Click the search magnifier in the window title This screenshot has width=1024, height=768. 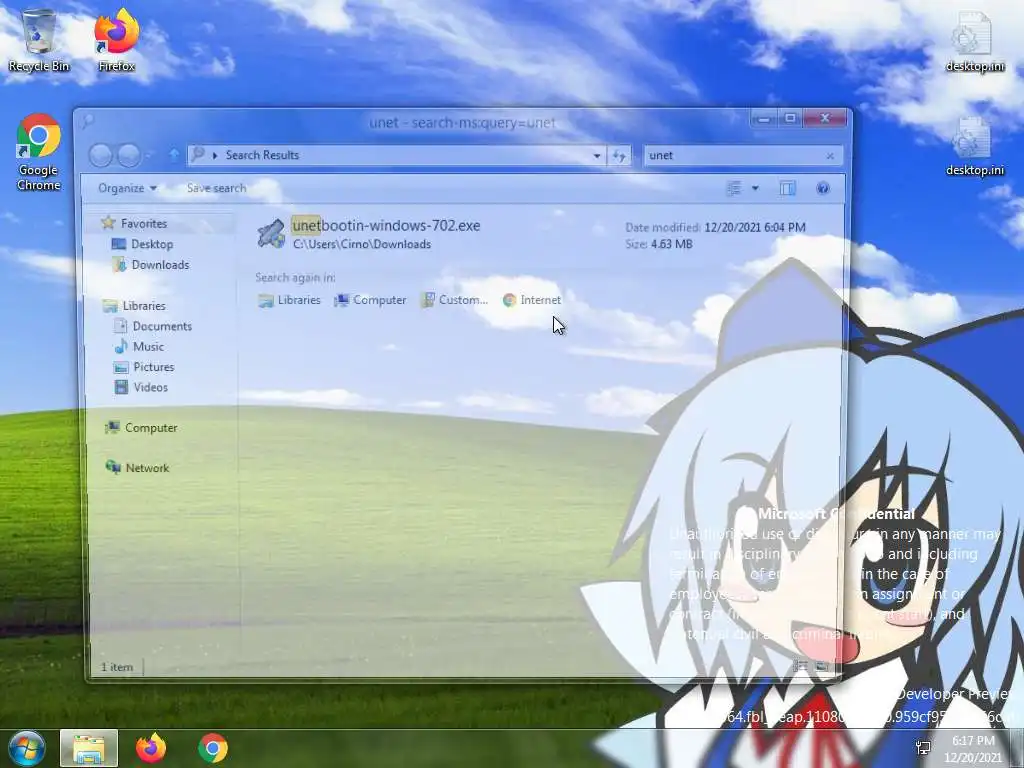coord(87,121)
